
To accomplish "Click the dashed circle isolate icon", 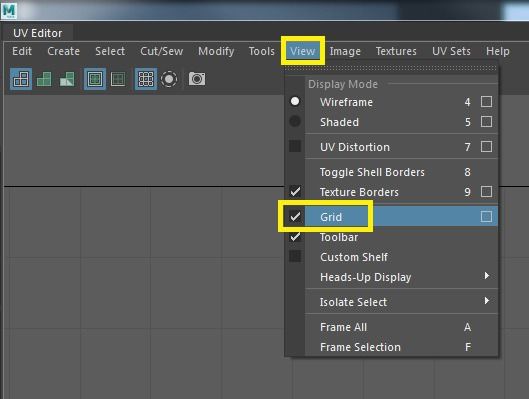I will pos(169,79).
